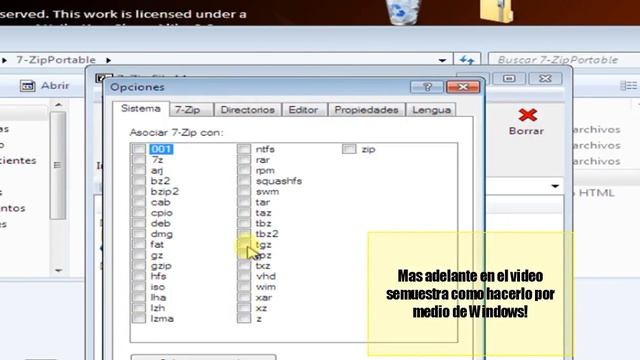
Task: Select the 7-ZipPortable path segment
Action: tap(56, 60)
